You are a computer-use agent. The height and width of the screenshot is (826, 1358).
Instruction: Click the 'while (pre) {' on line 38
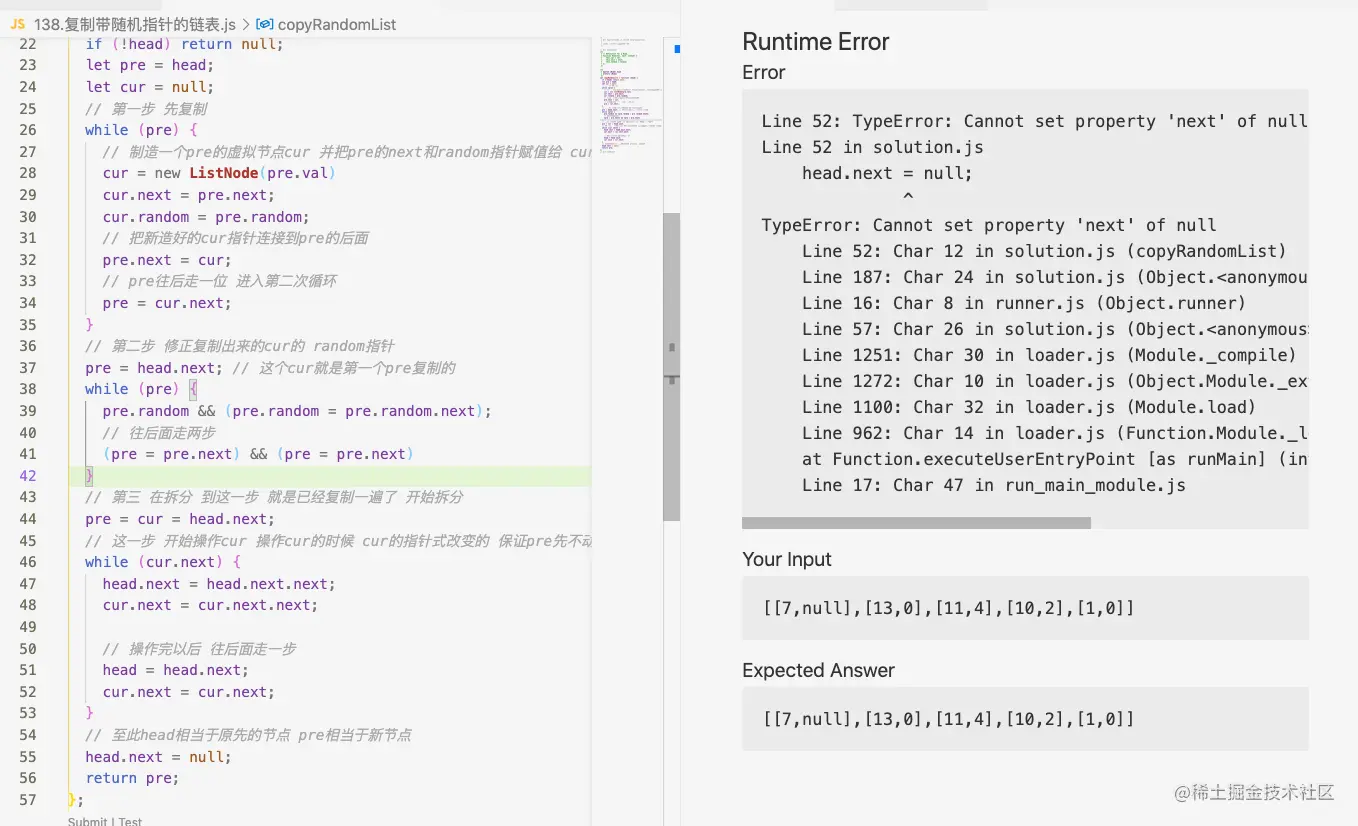(x=141, y=389)
